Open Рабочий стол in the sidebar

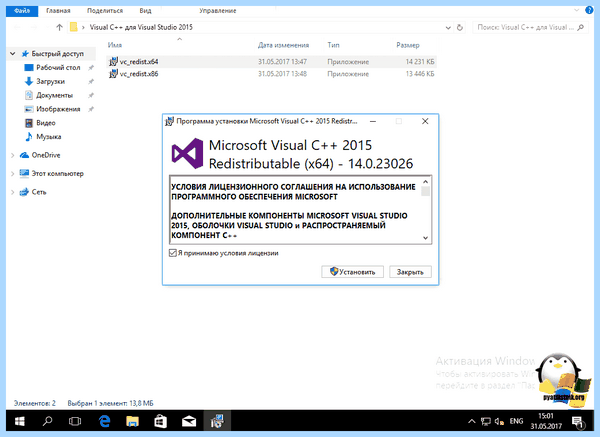coord(58,68)
